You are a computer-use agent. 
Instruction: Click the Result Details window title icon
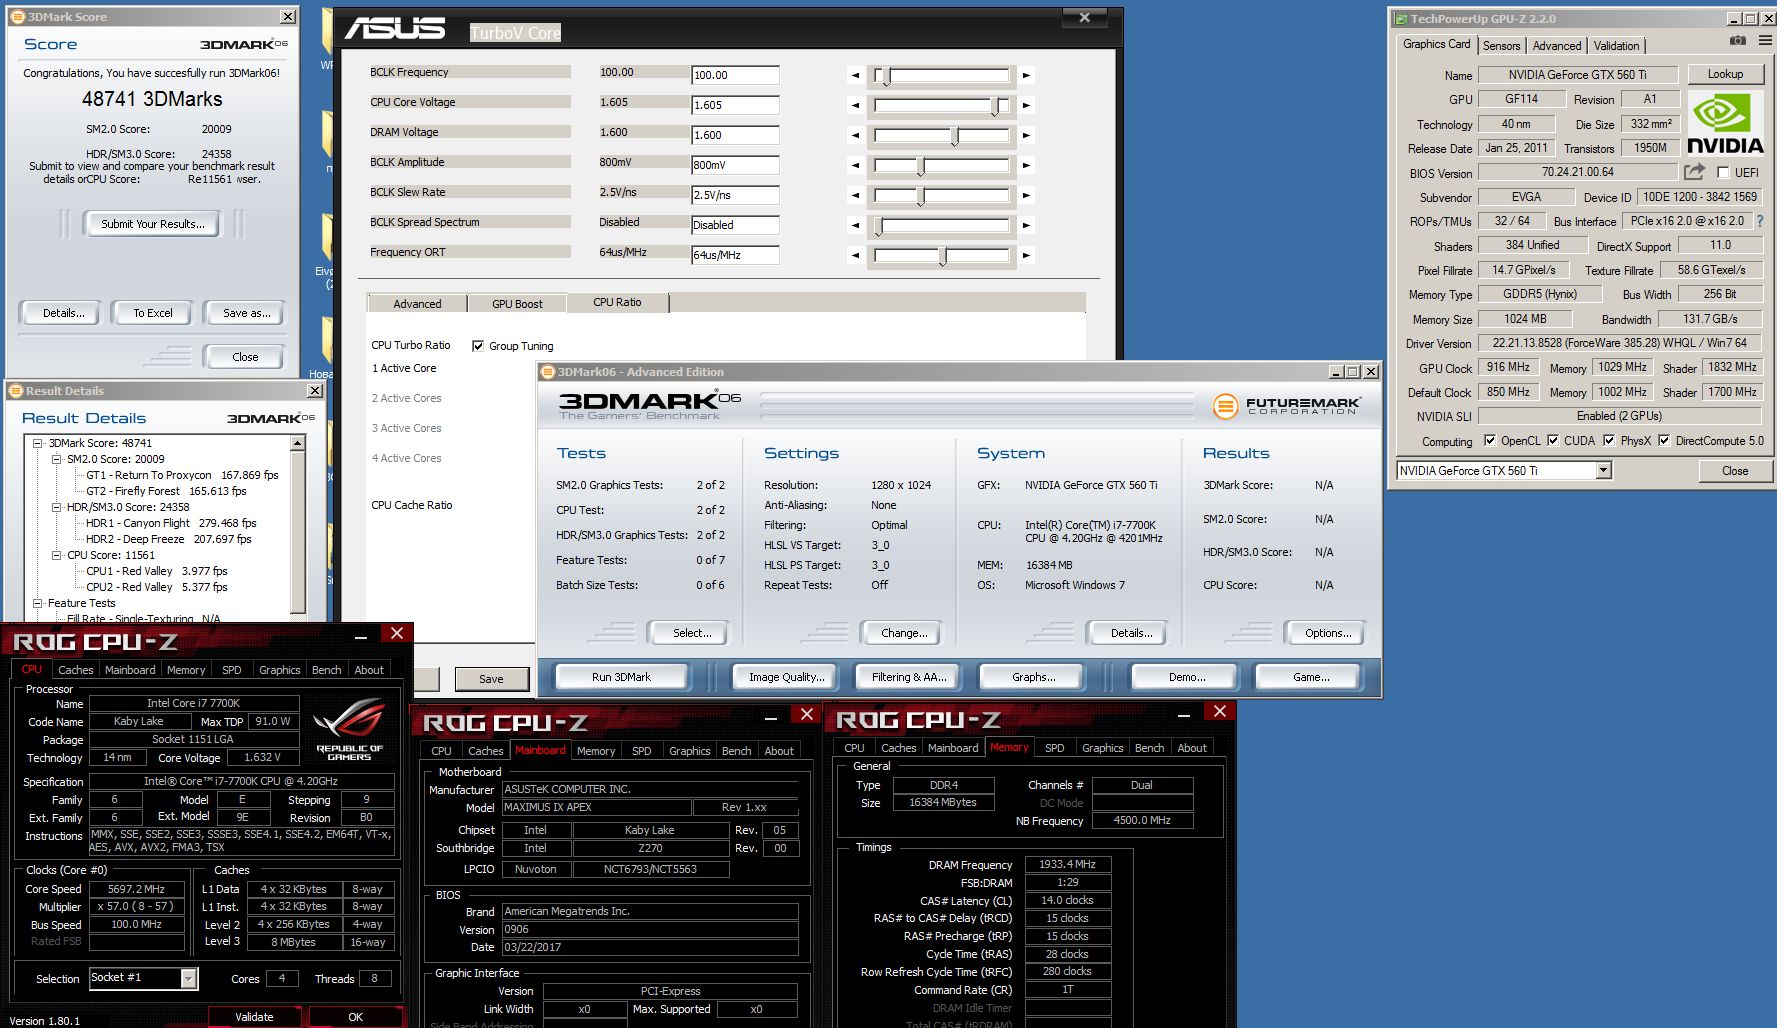(x=15, y=390)
